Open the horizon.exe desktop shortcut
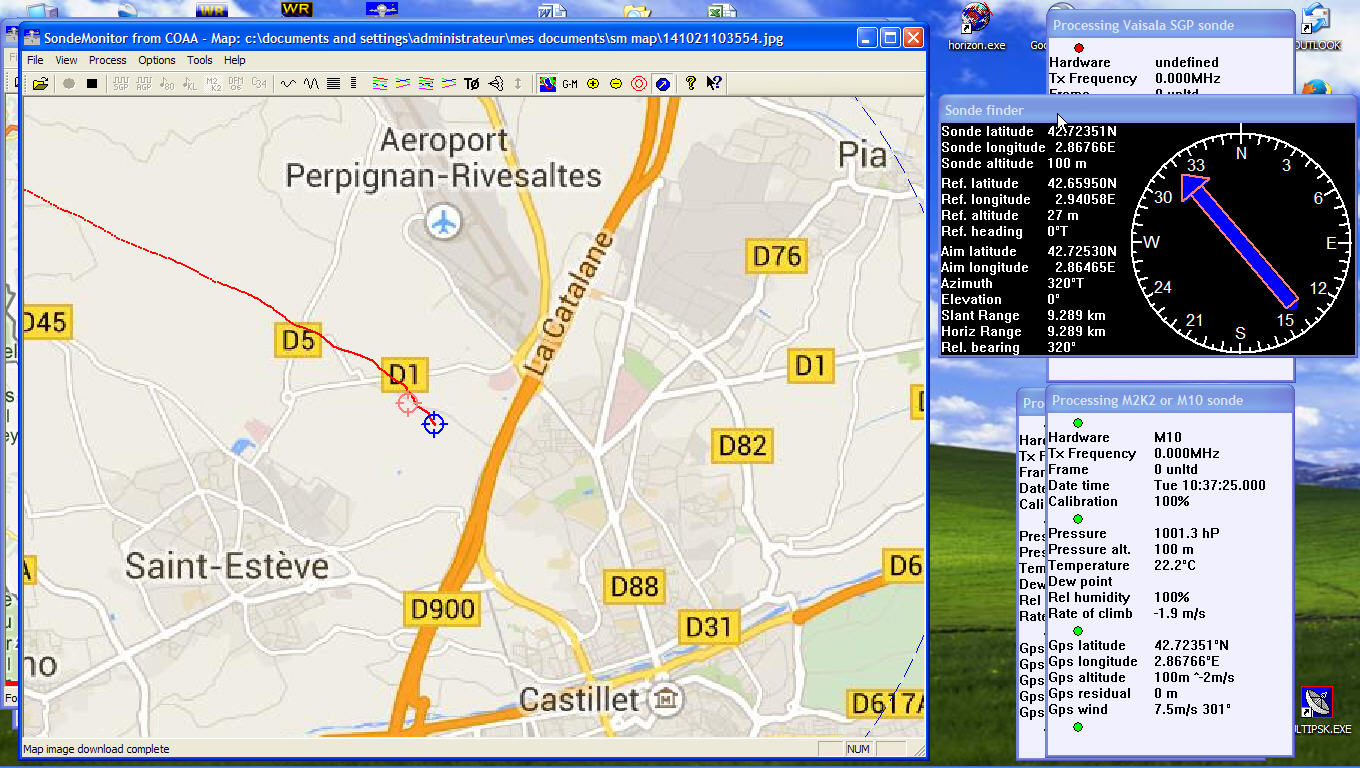 [977, 27]
